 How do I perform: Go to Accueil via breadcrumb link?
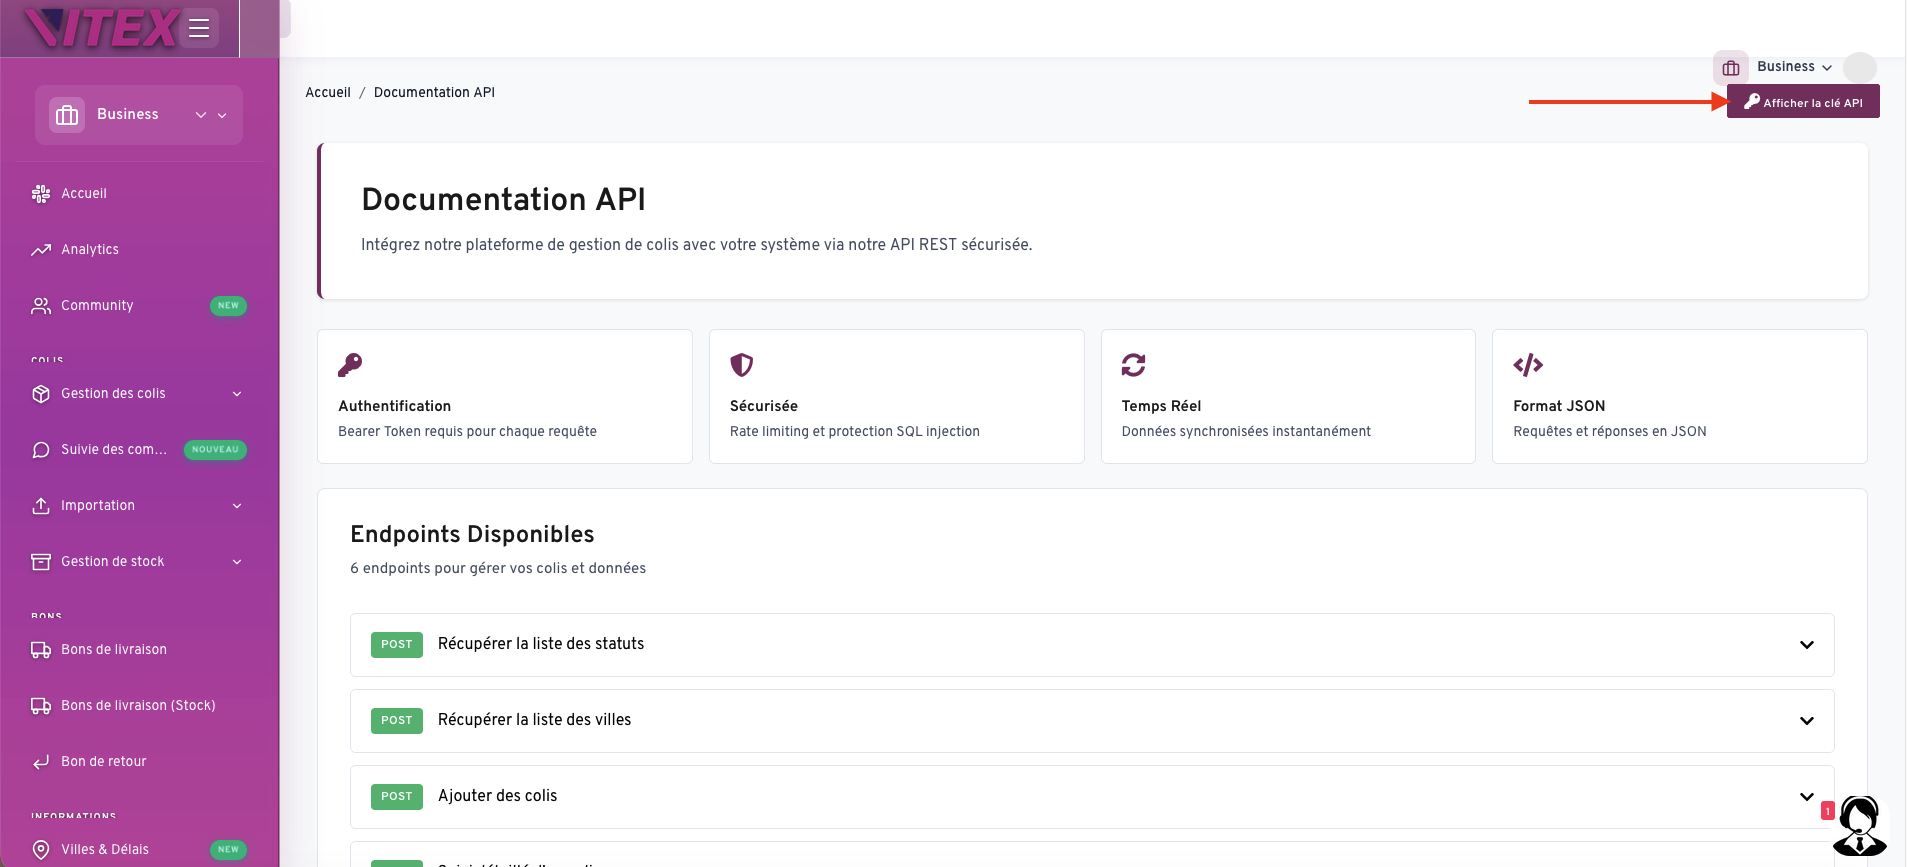click(x=328, y=93)
